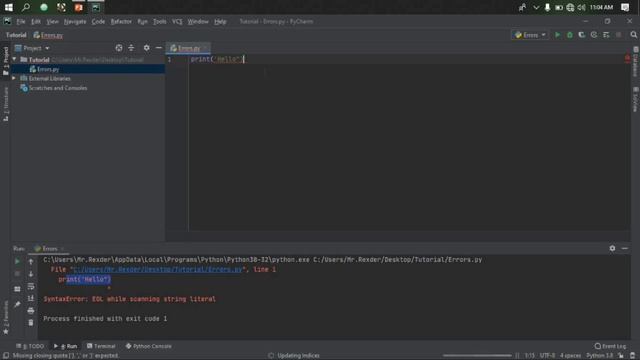Clear all output with trash icon
The height and width of the screenshot is (360, 640).
pos(31,323)
